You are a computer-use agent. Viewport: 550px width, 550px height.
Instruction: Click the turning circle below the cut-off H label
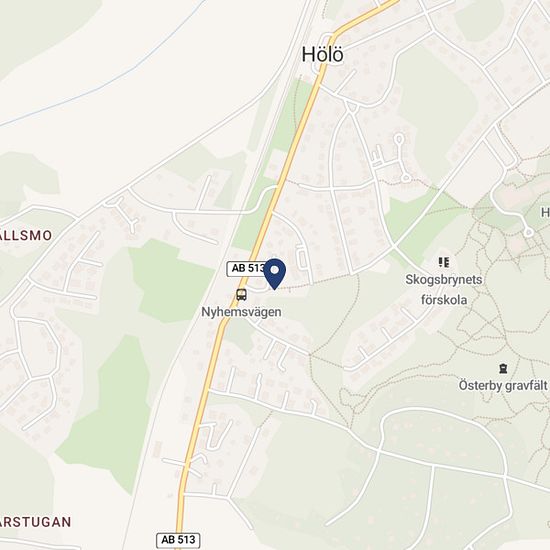(528, 232)
